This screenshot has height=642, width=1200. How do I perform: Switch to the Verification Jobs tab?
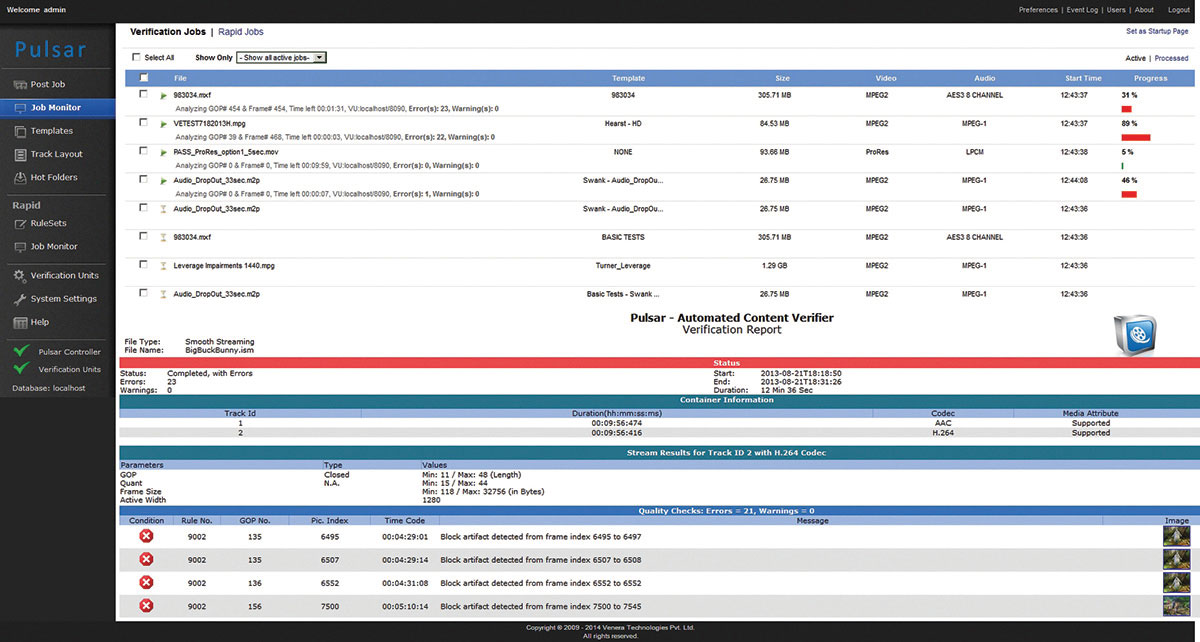168,33
